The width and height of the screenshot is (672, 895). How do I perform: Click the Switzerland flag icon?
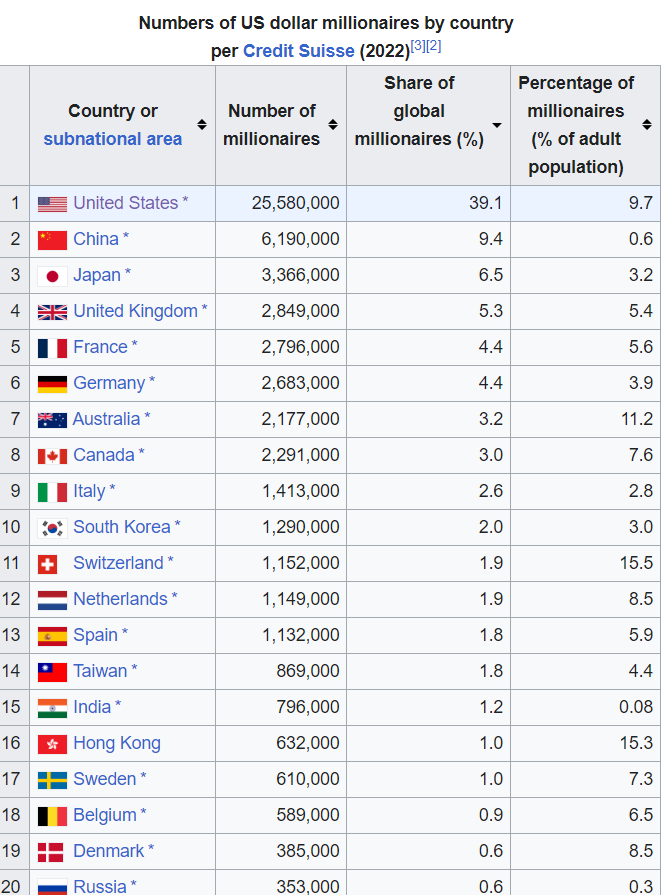click(47, 564)
